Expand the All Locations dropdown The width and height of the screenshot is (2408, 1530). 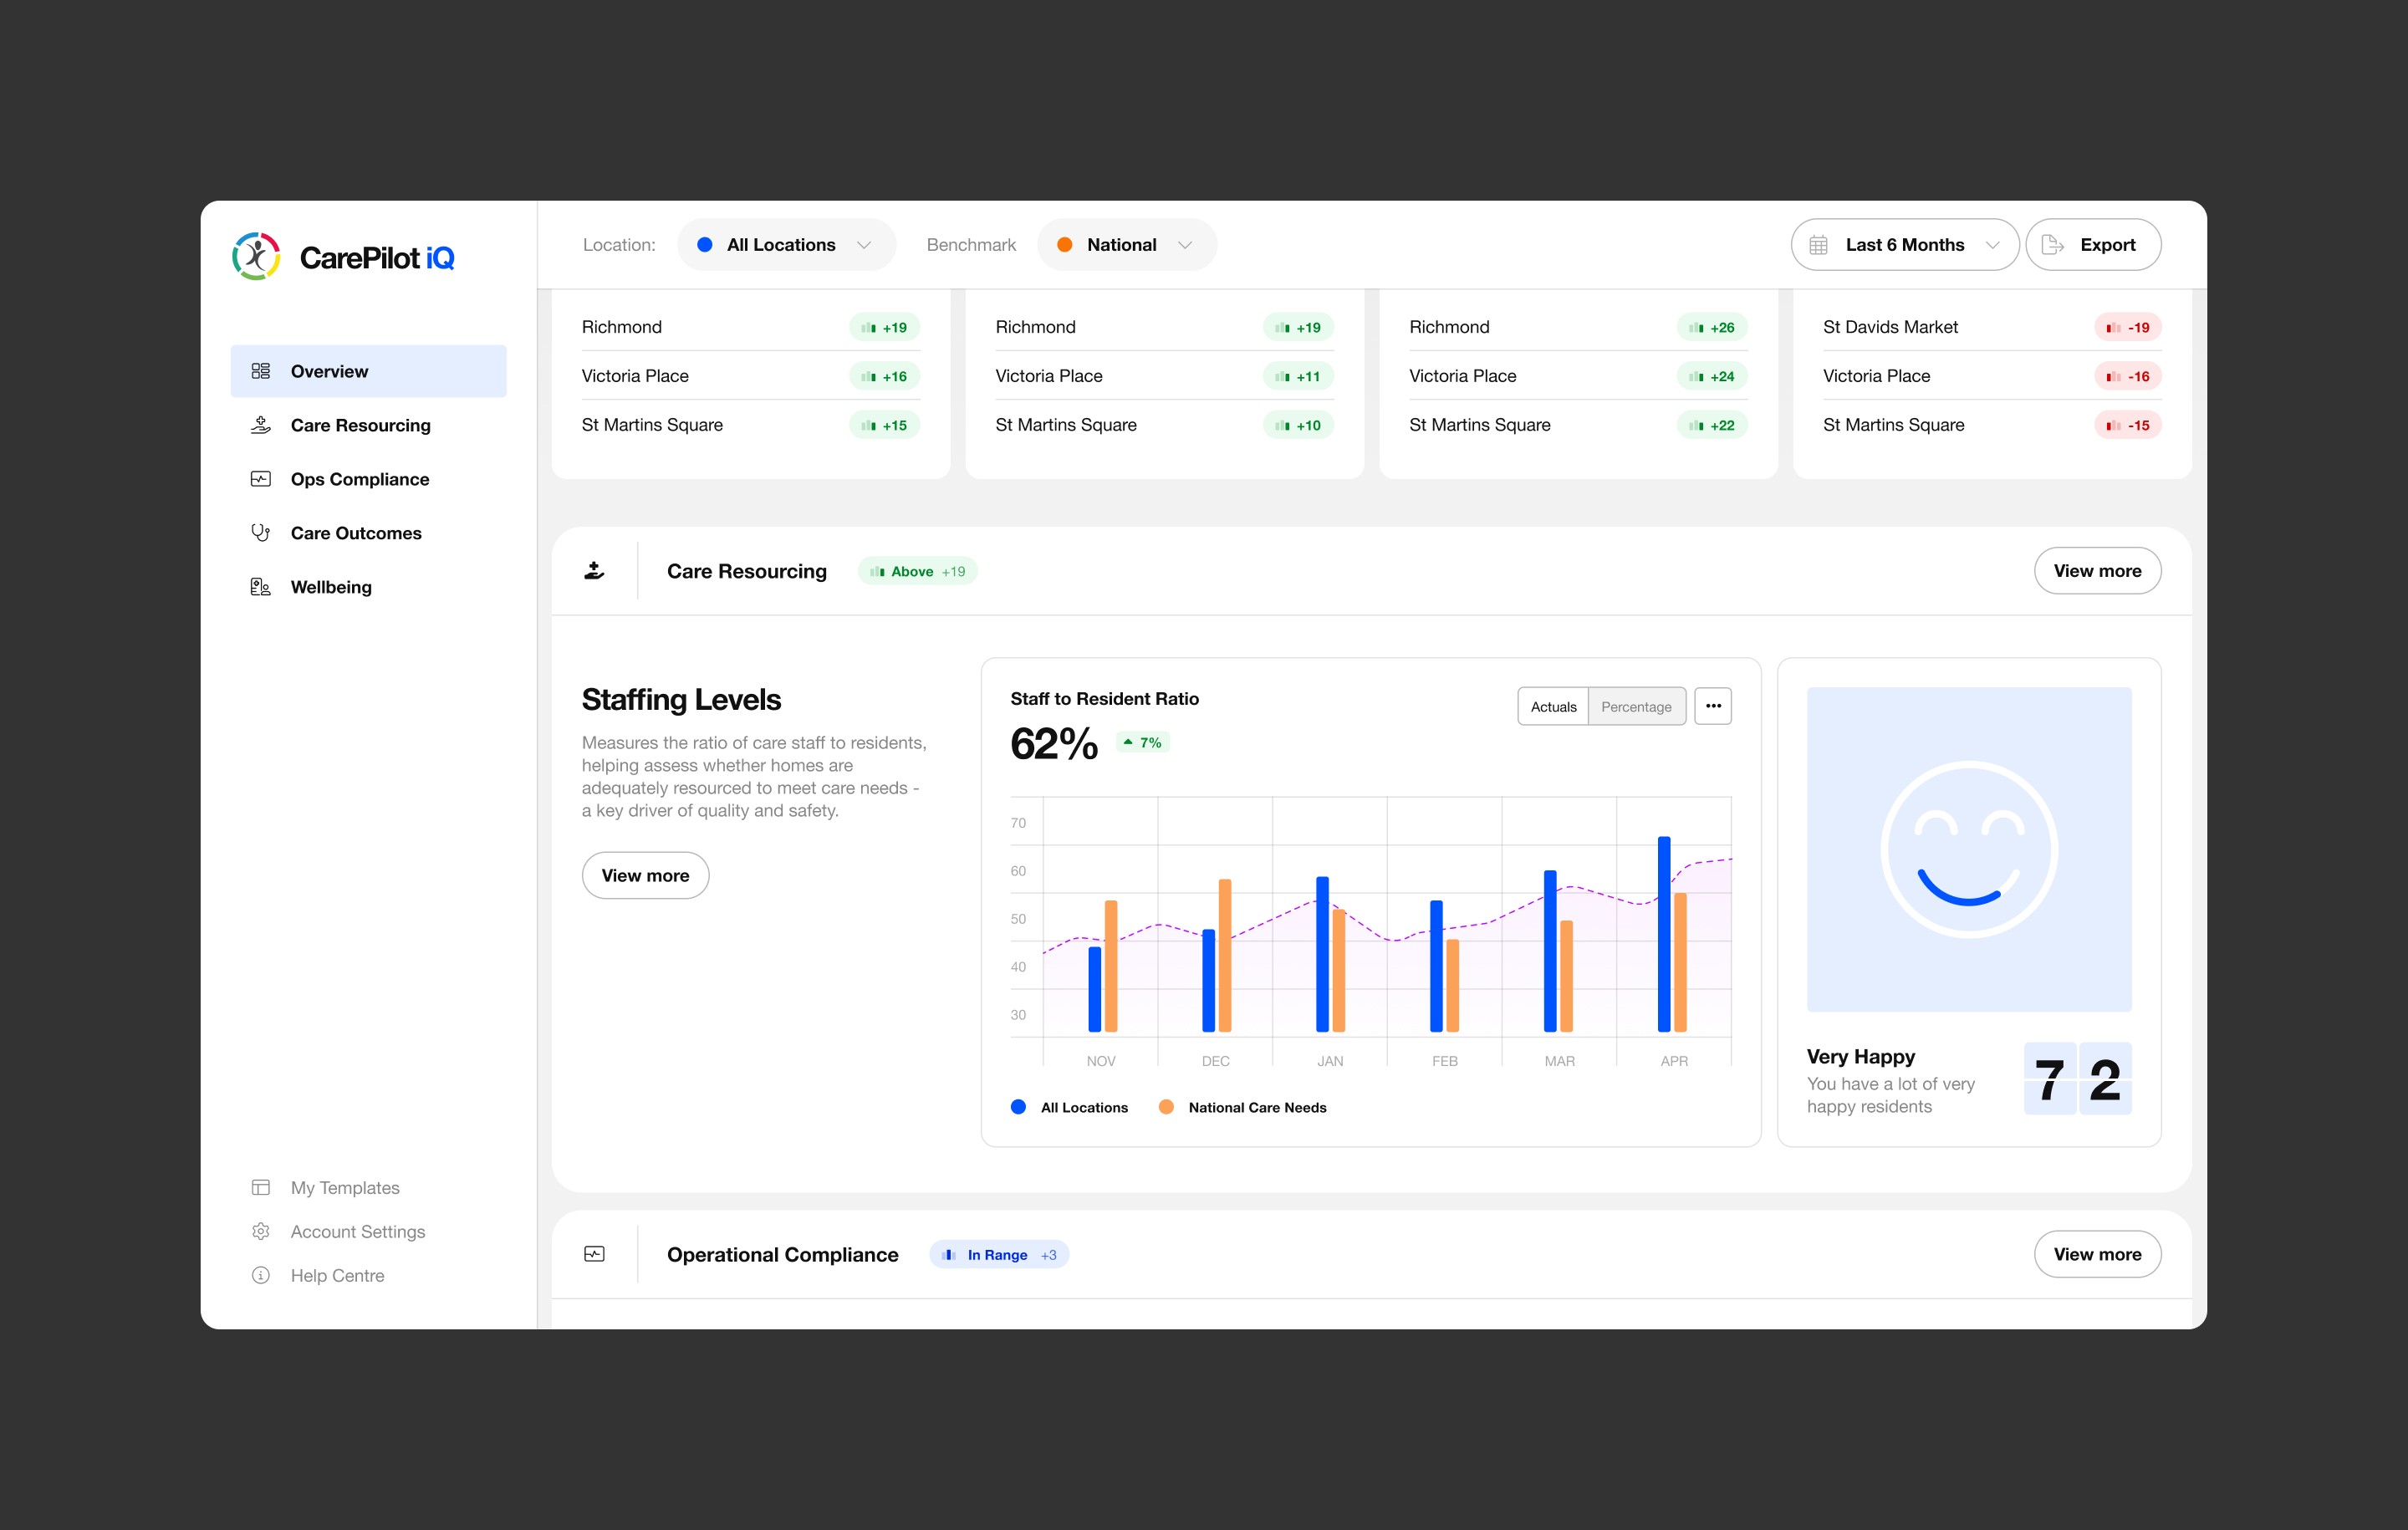click(786, 245)
